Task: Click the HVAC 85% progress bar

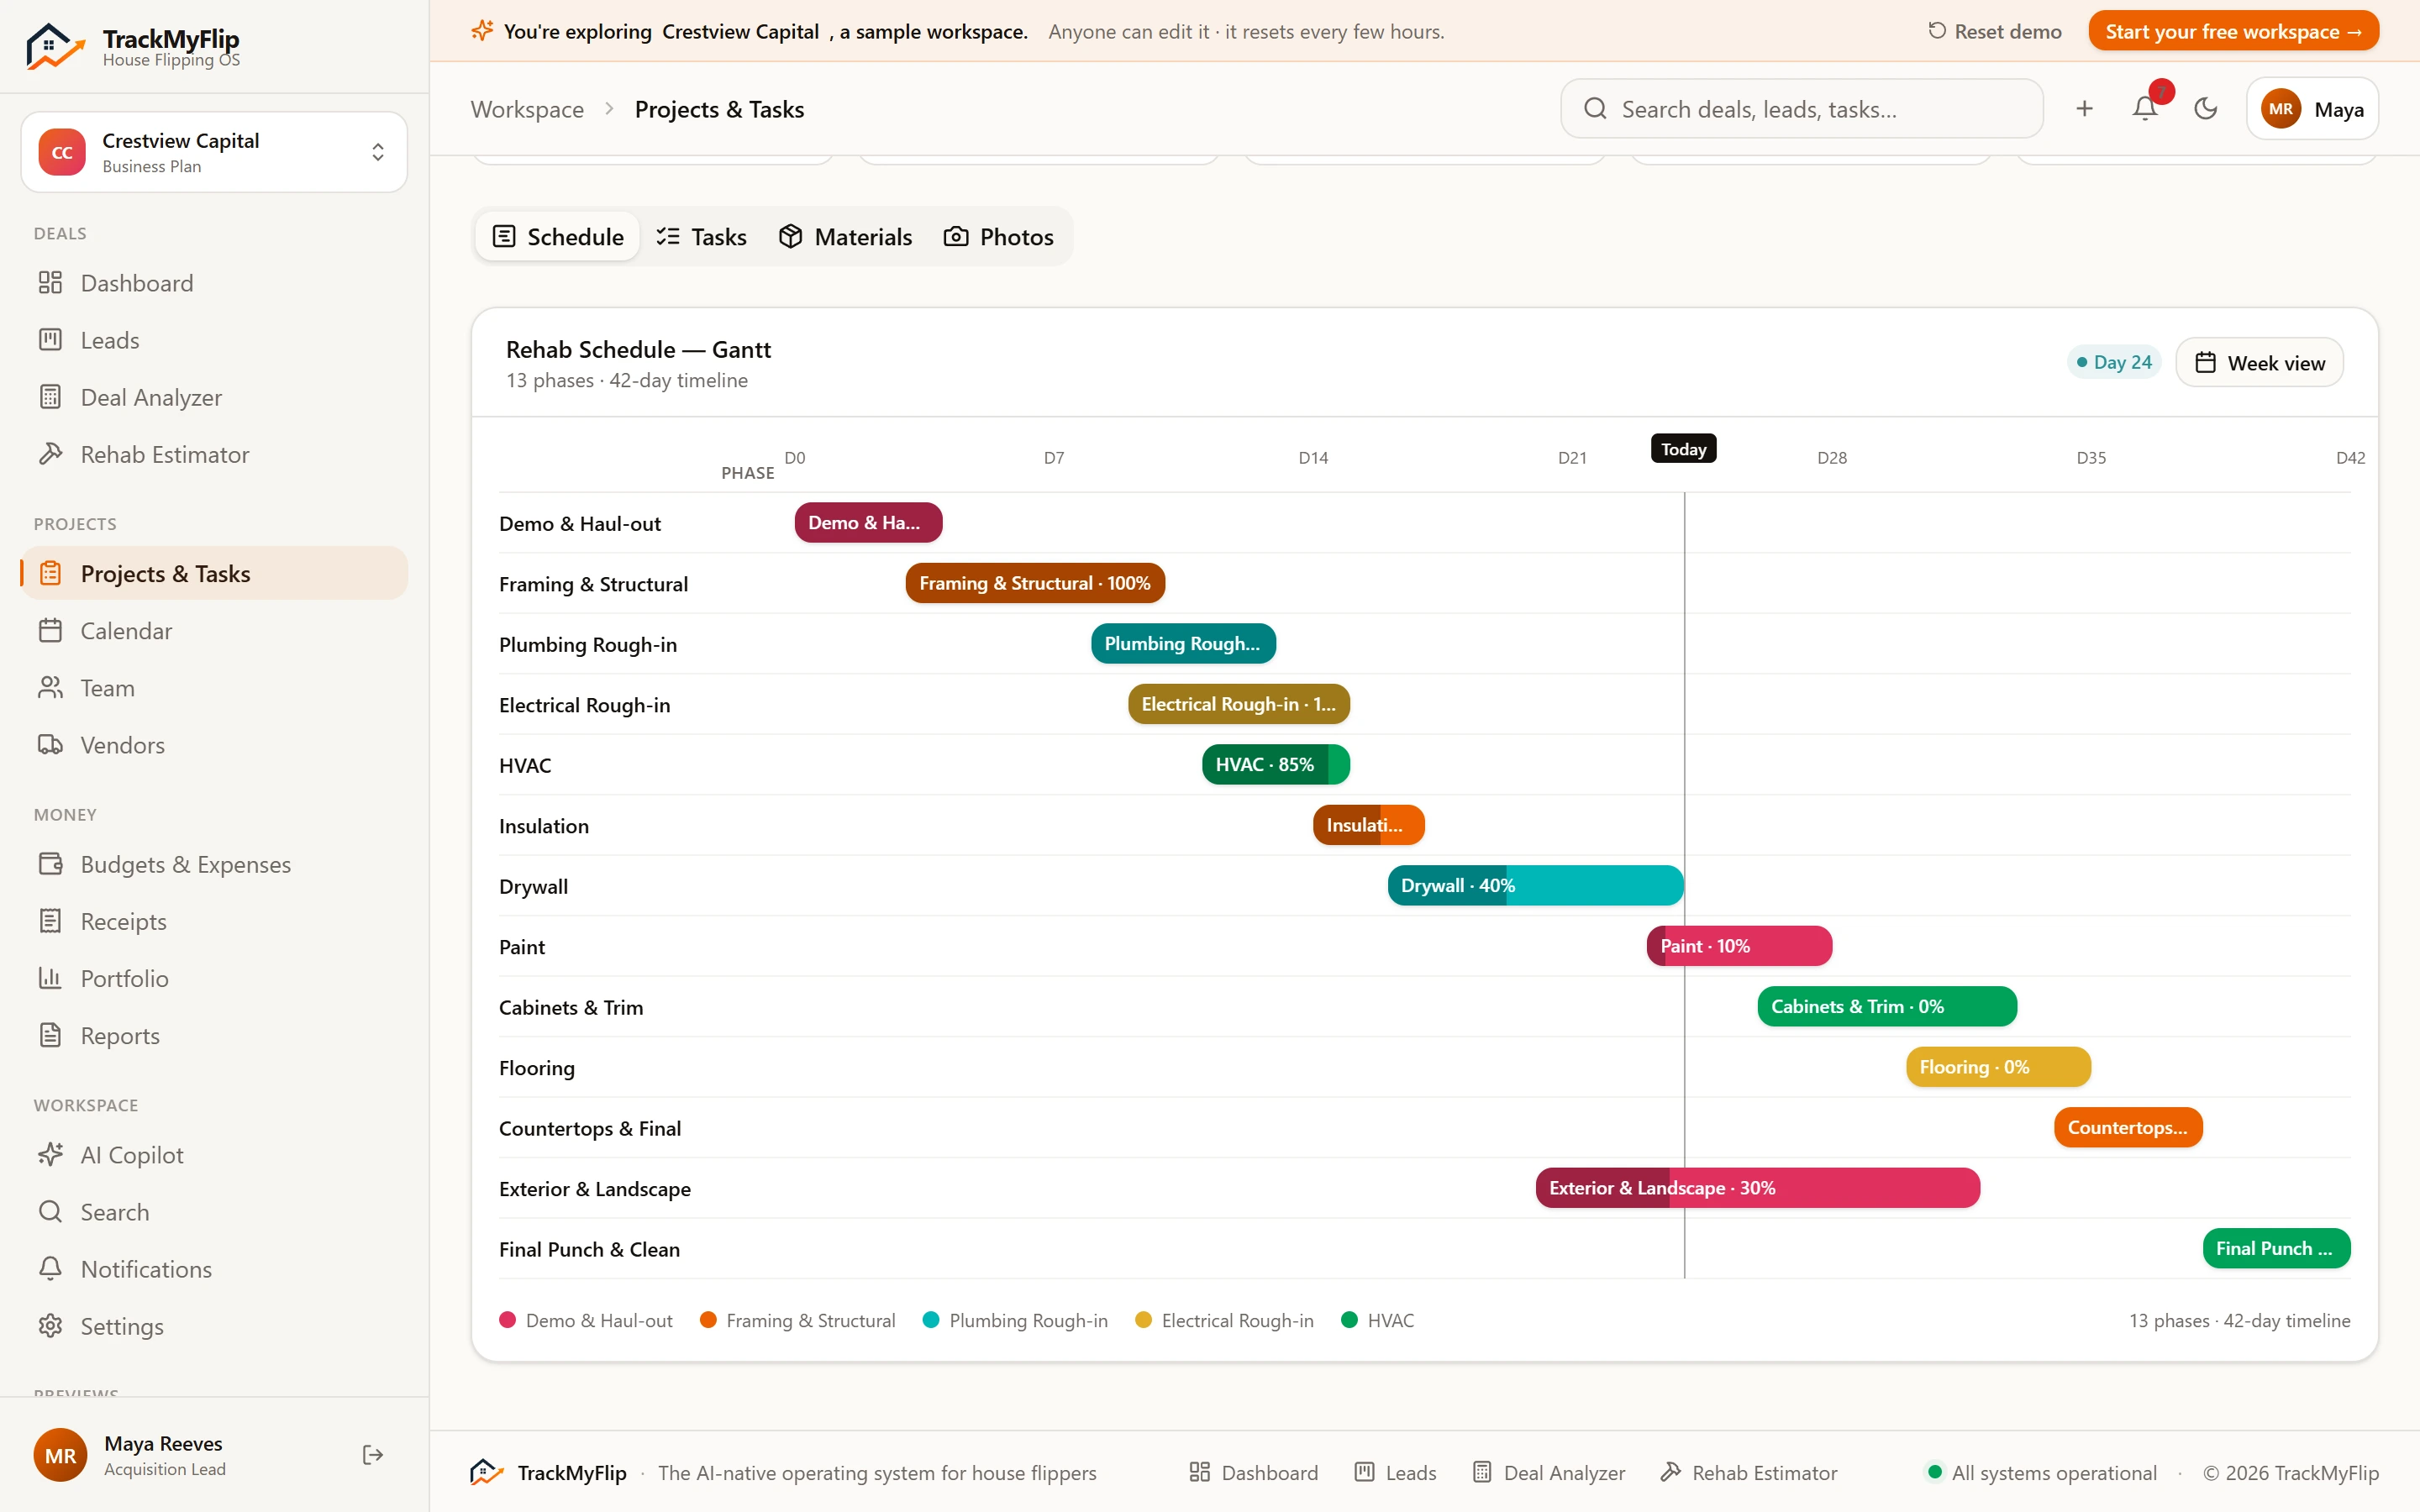Action: 1275,764
